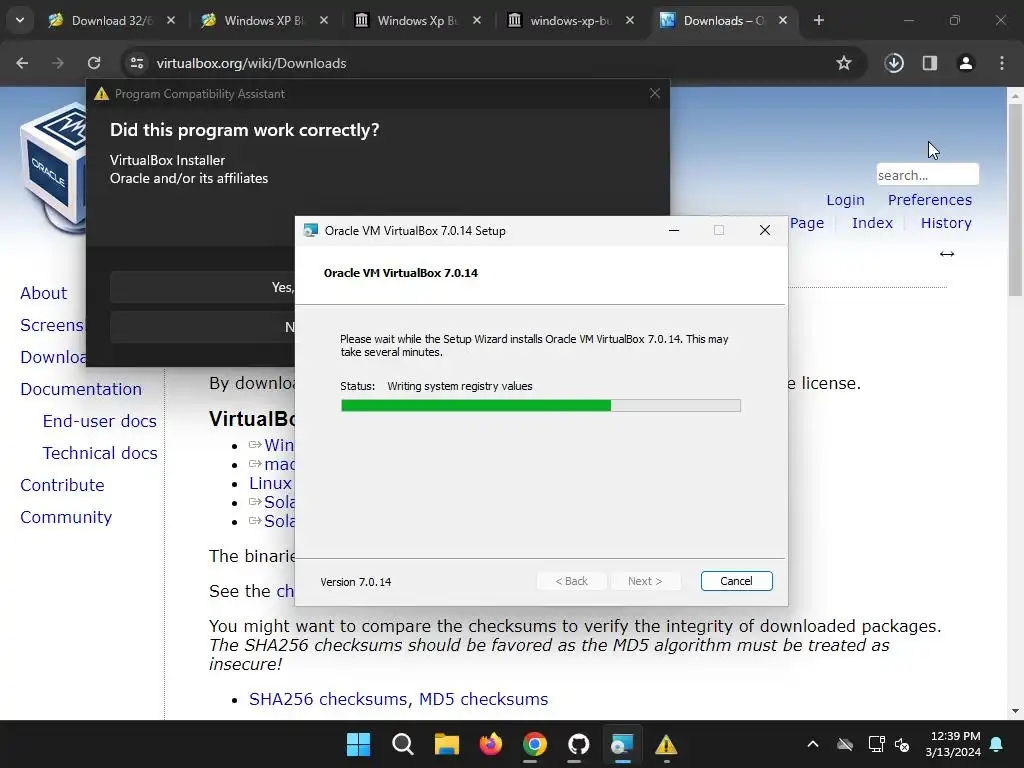Click the address bar URL virtualbox.org/wiki/Downloads
Screen dimensions: 1024x768
click(x=251, y=63)
